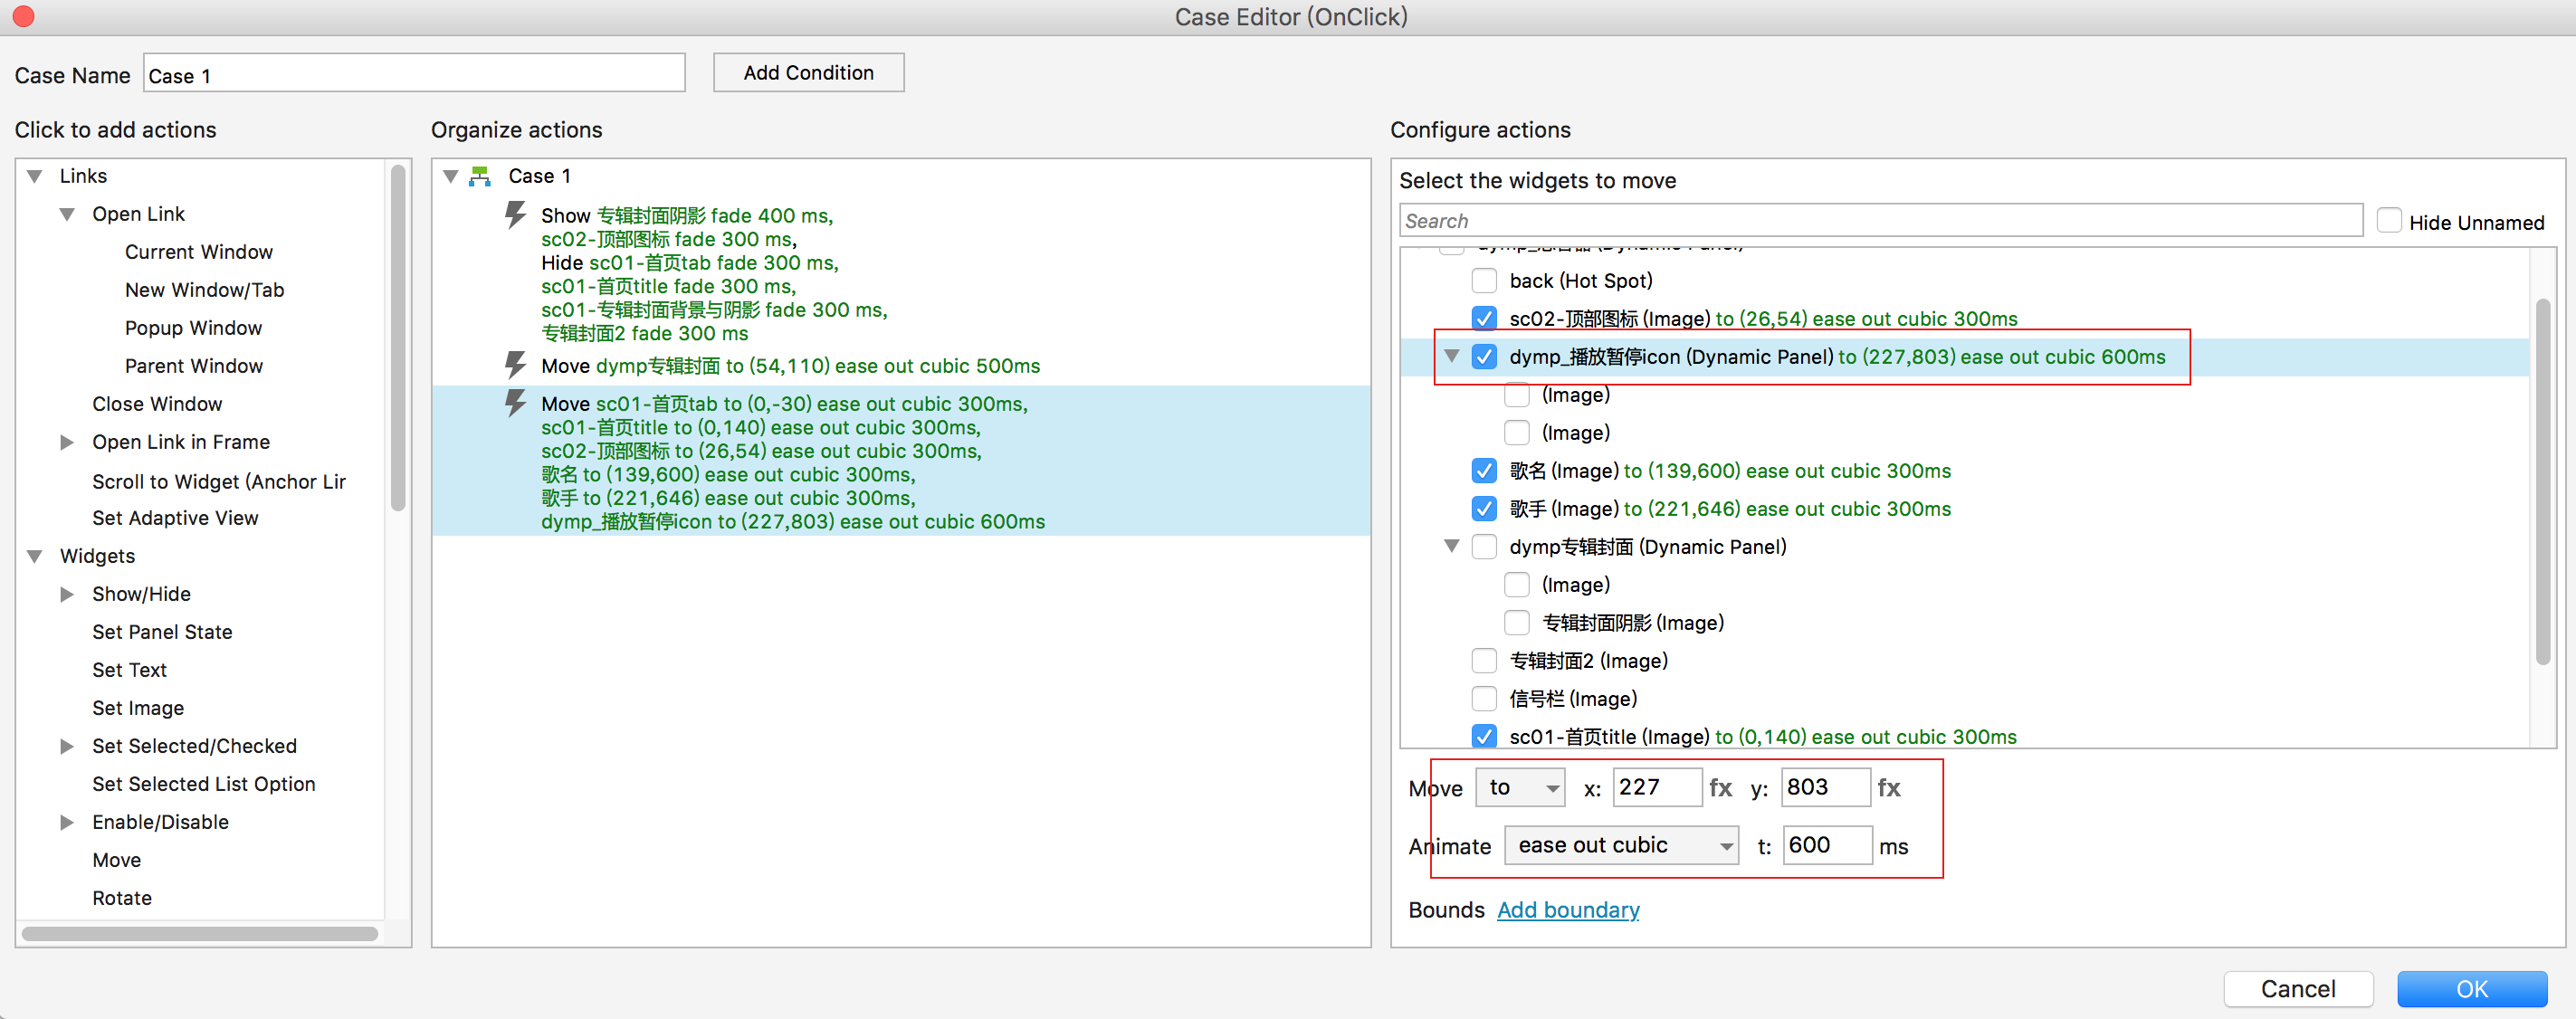Check 信号栏 (Image) checkbox
2576x1019 pixels.
pos(1484,699)
